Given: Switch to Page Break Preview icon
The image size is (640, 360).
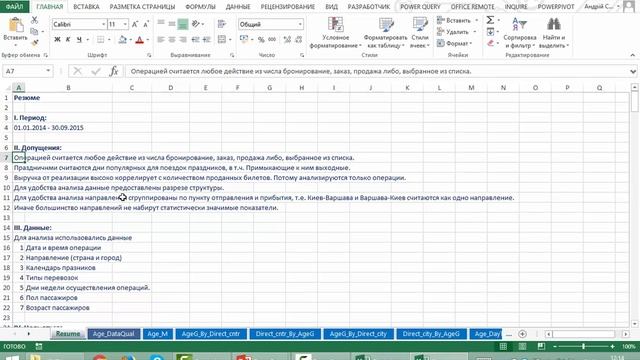Looking at the screenshot, I should click(541, 347).
